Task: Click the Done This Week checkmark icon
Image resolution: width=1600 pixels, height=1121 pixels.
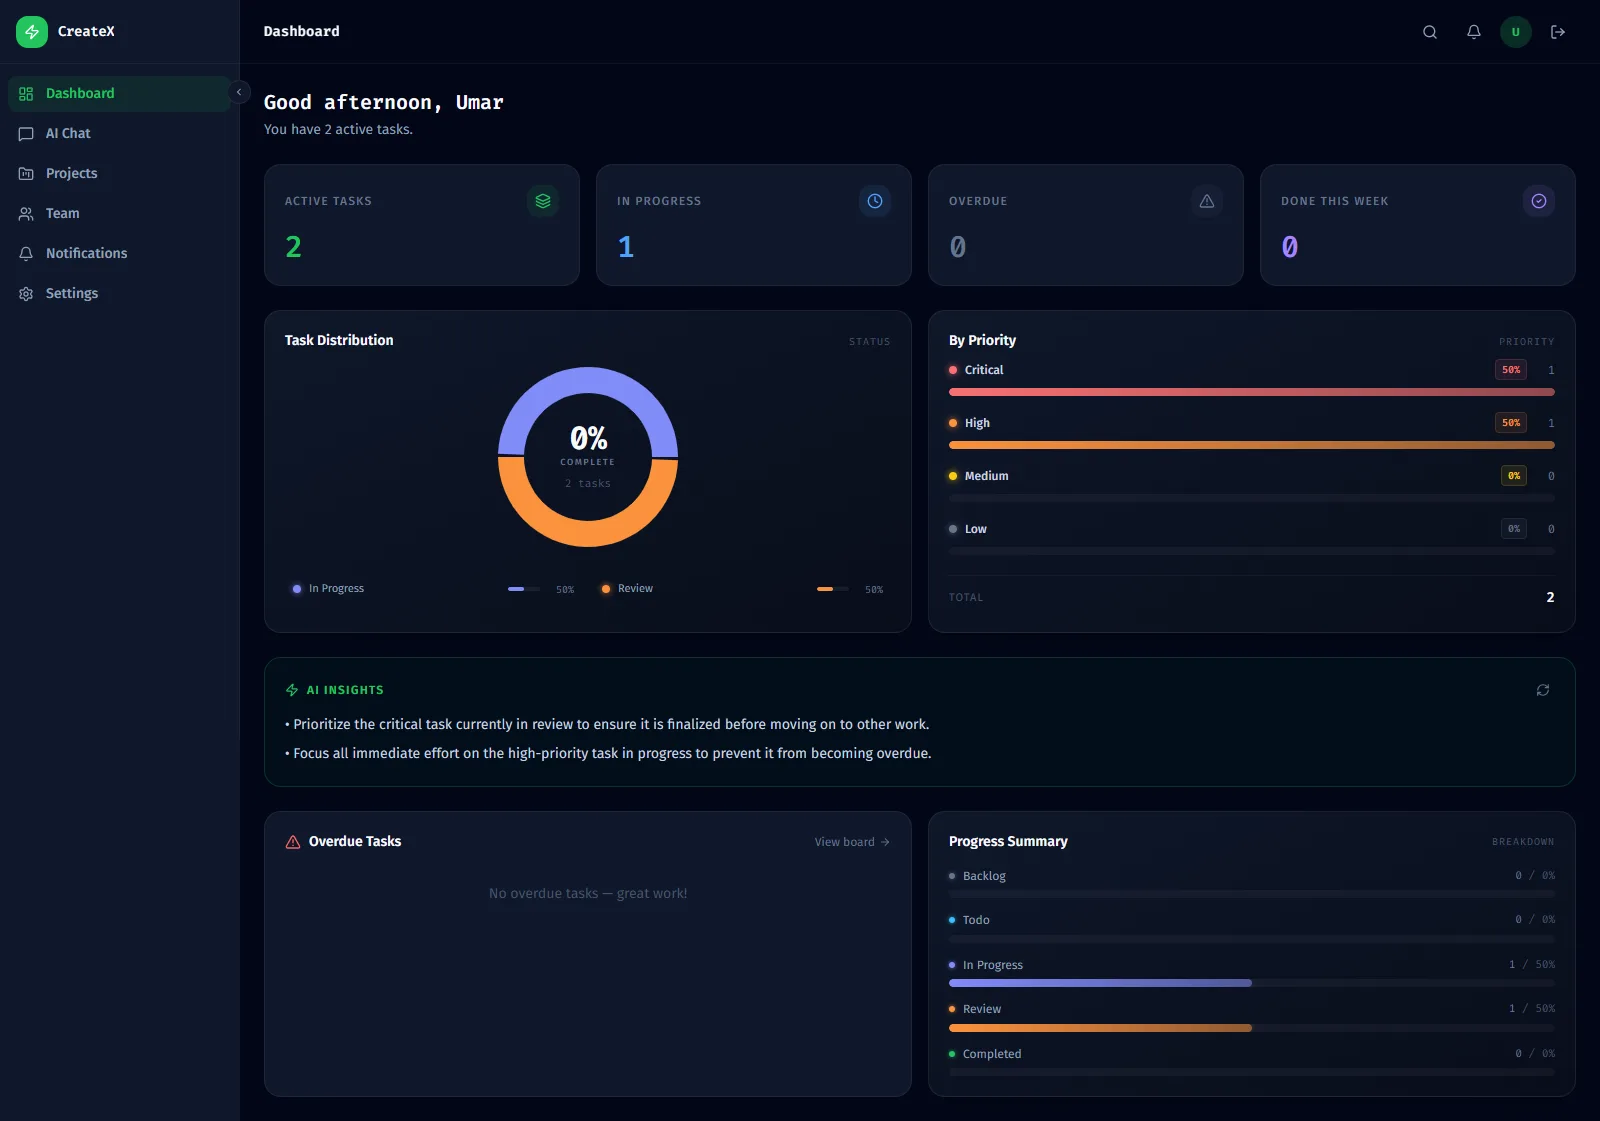Action: 1539,201
